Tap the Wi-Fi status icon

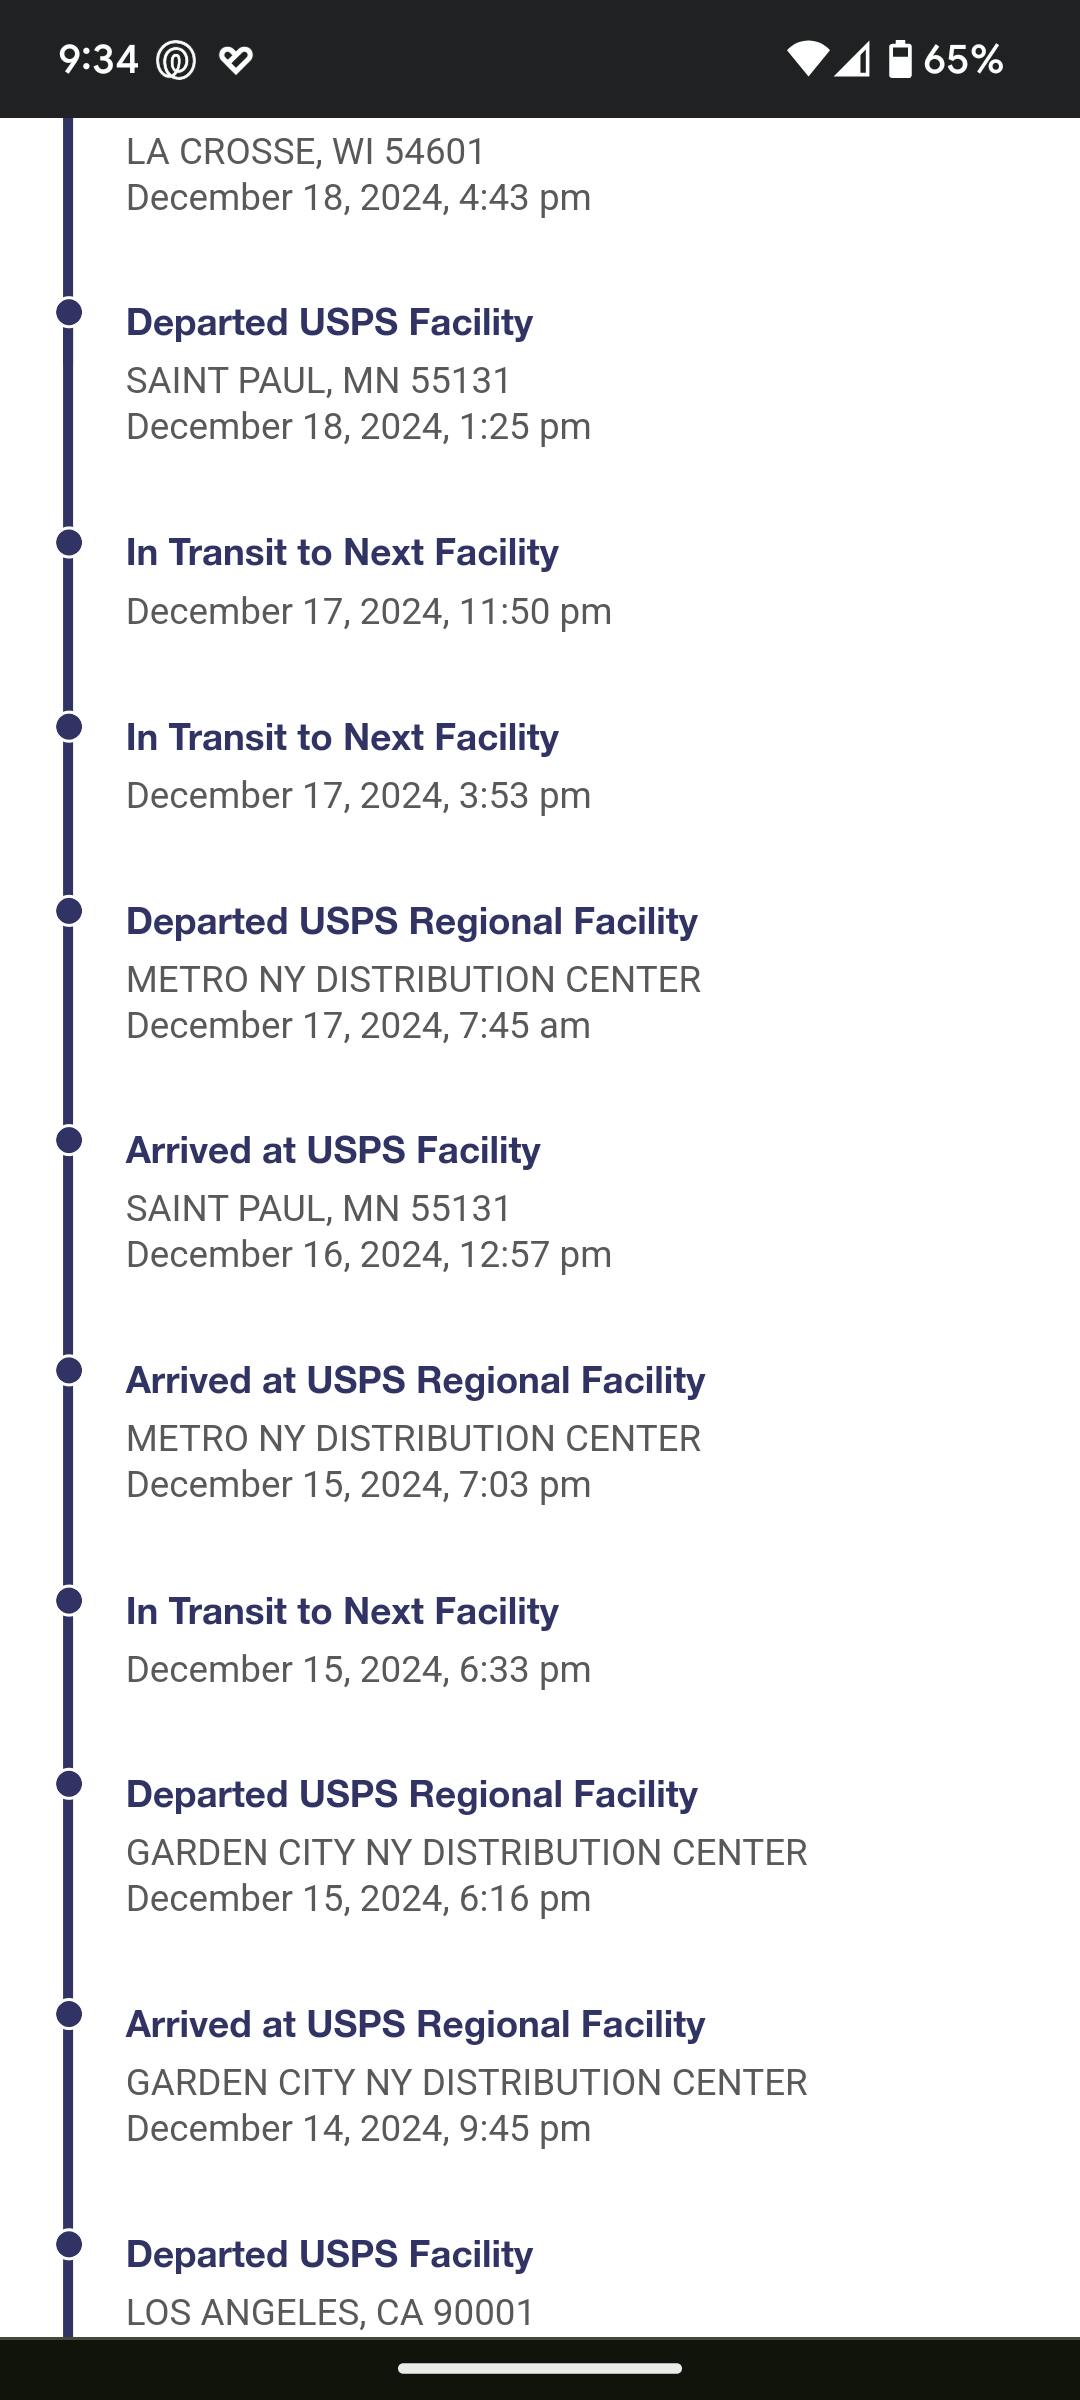point(807,59)
